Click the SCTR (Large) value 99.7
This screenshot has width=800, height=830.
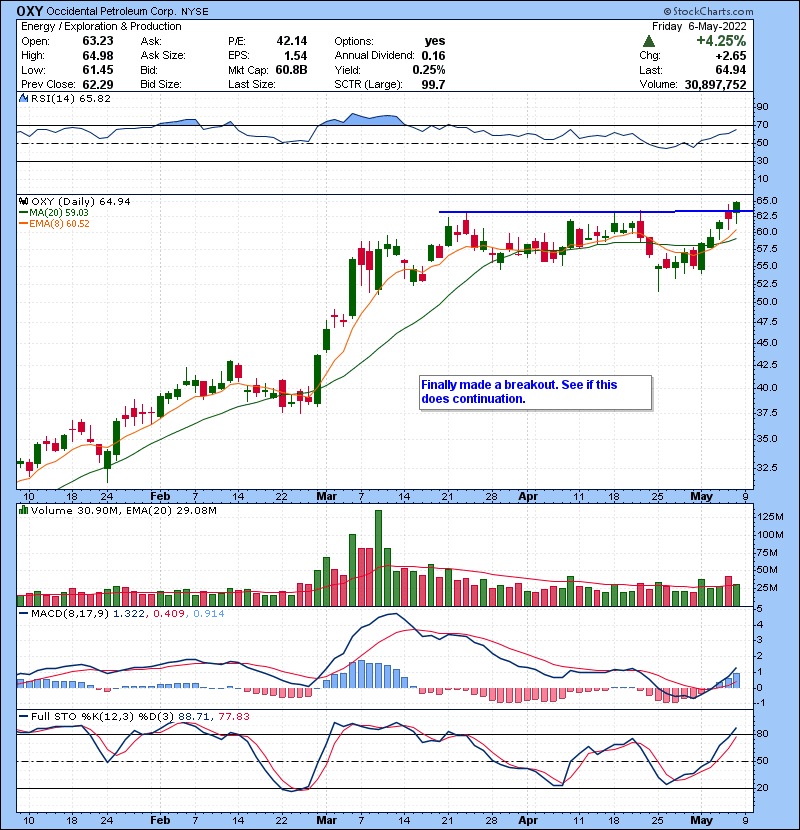(x=434, y=84)
